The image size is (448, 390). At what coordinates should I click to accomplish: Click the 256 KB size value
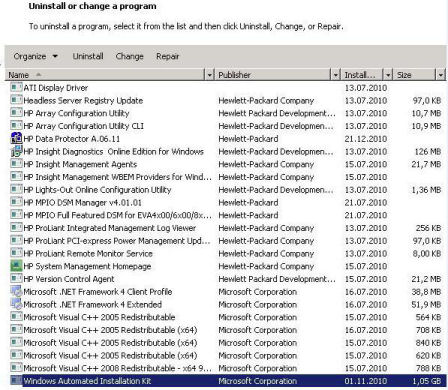428,228
